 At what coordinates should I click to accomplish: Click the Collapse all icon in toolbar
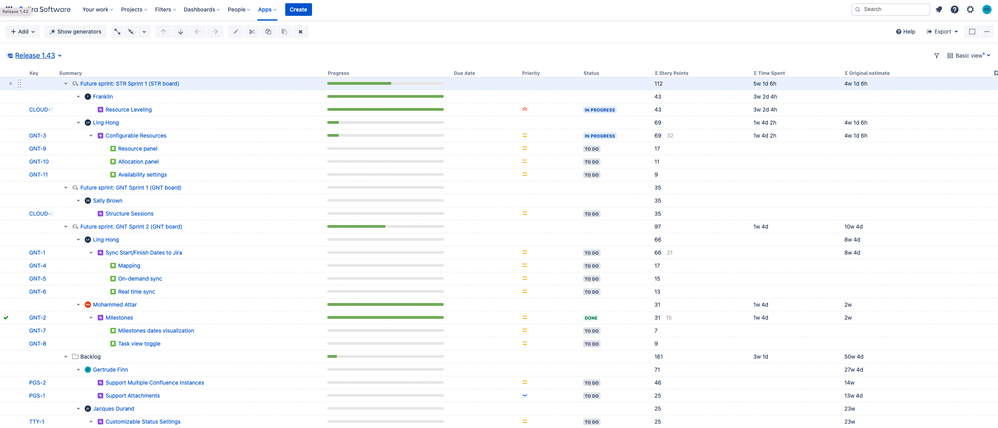130,31
